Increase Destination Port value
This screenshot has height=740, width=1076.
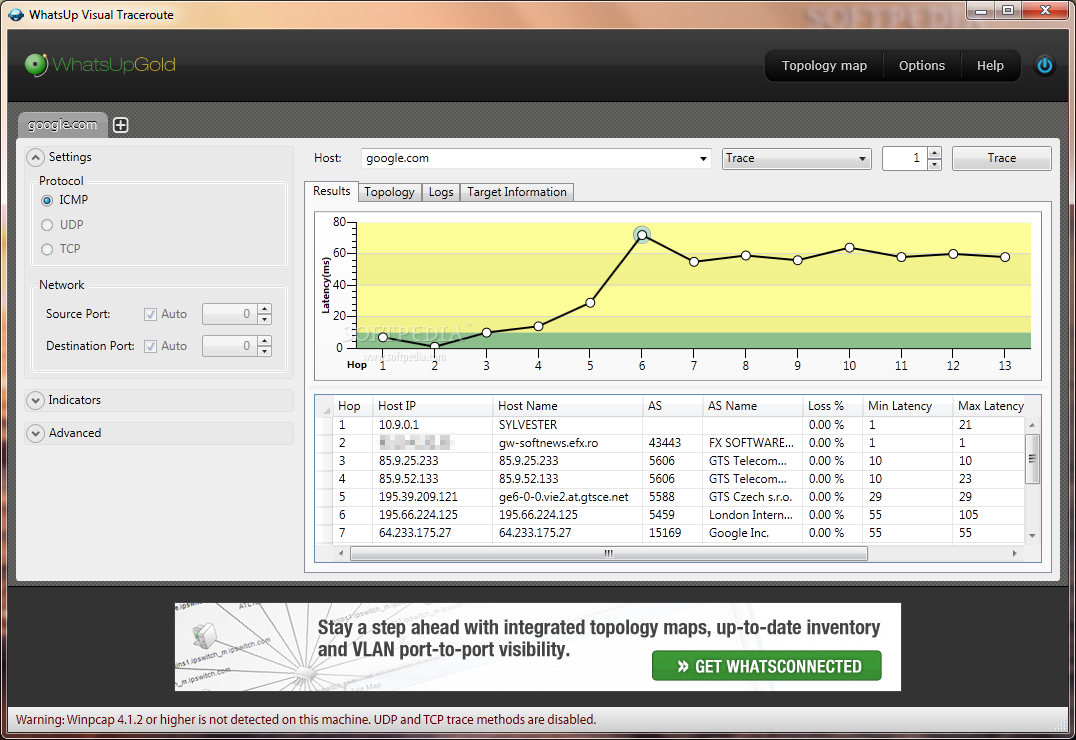point(264,340)
